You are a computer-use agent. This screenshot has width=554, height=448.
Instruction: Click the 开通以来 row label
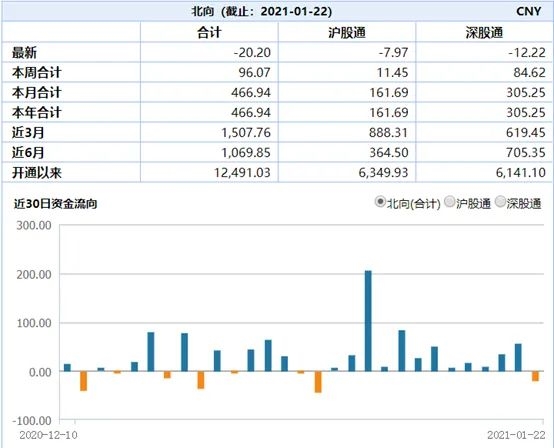pos(37,173)
